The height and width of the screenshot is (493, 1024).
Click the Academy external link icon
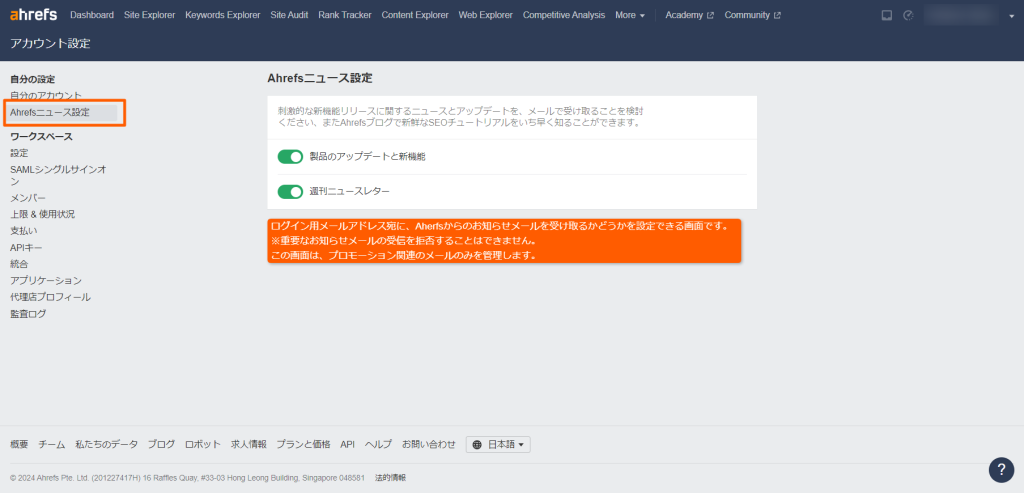[711, 15]
